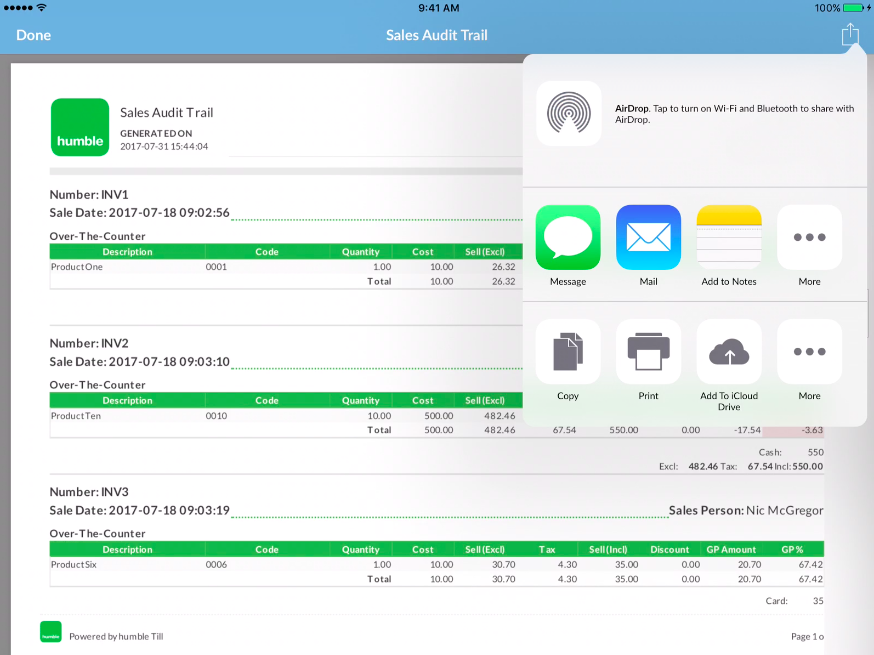Viewport: 874px width, 655px height.
Task: Tap More in the actions row beside iCloud
Action: tap(809, 352)
